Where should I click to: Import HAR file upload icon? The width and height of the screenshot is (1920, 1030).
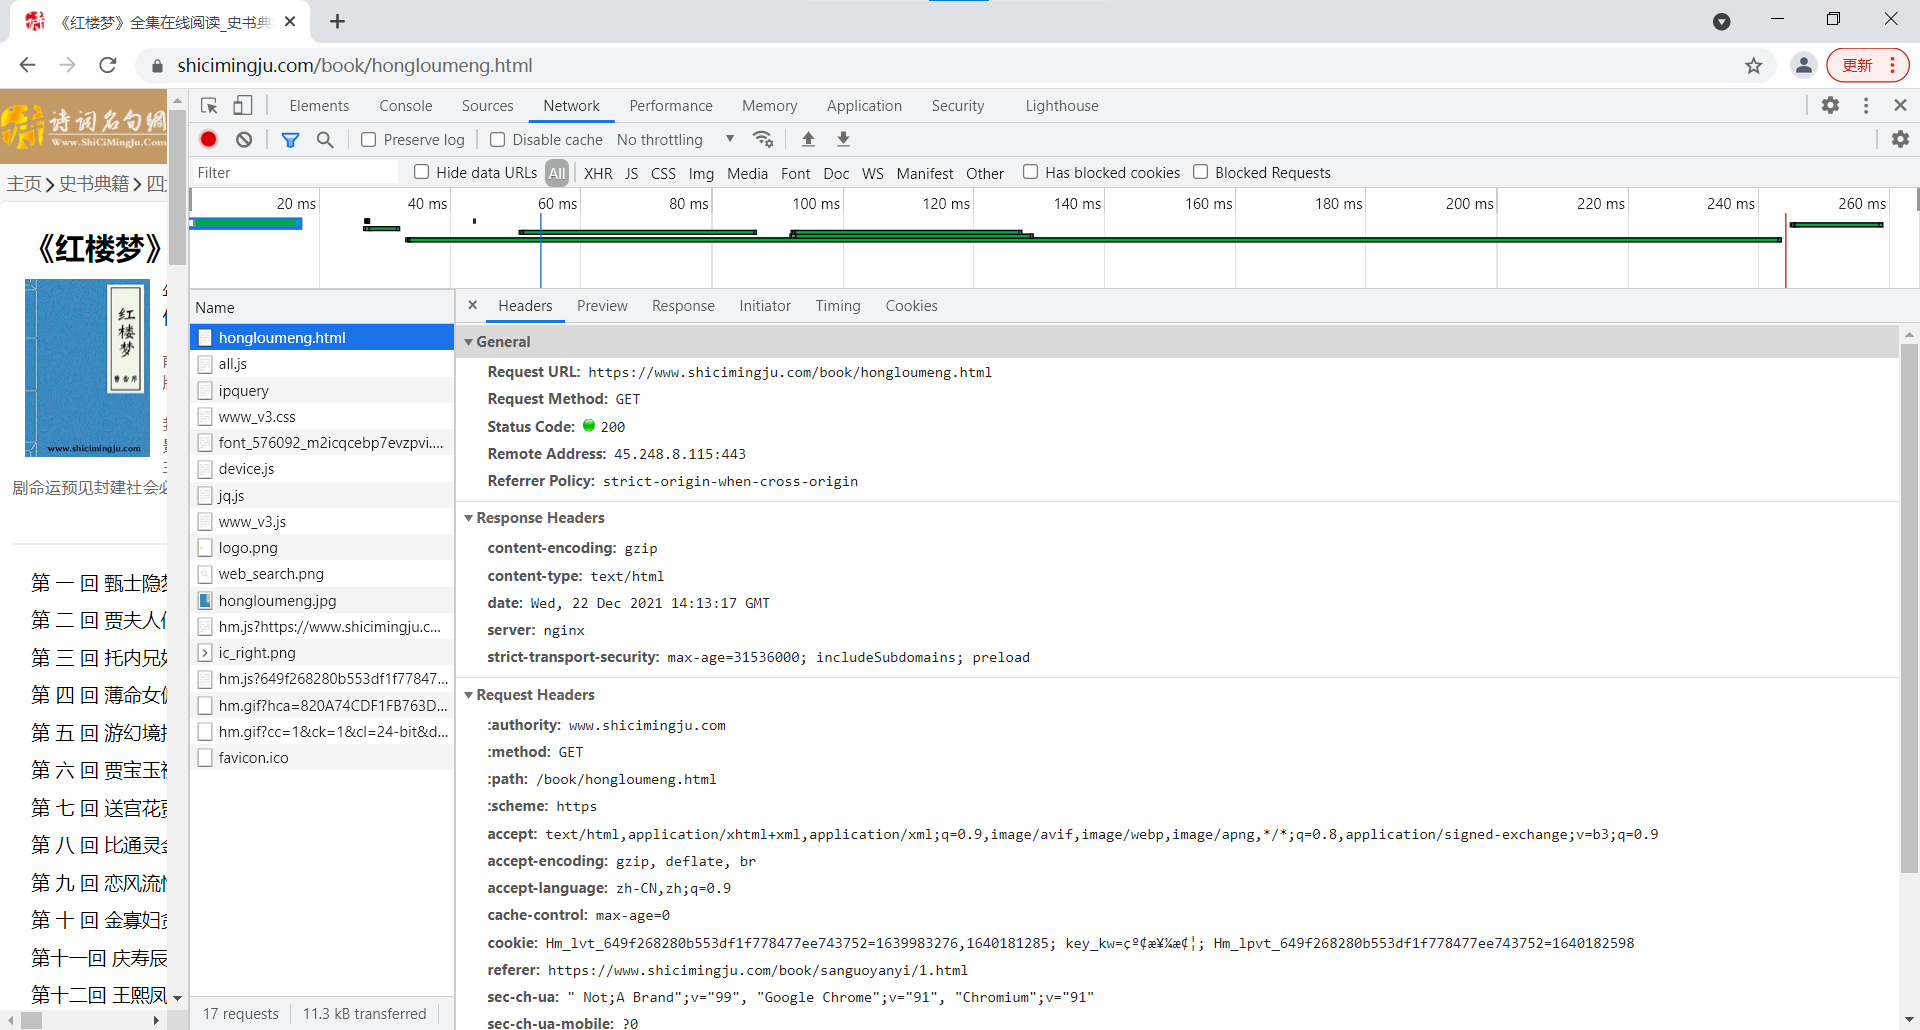[x=808, y=139]
